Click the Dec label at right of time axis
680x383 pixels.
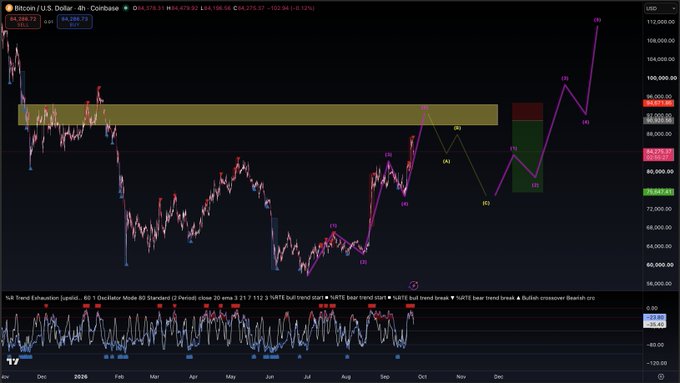pyautogui.click(x=499, y=376)
